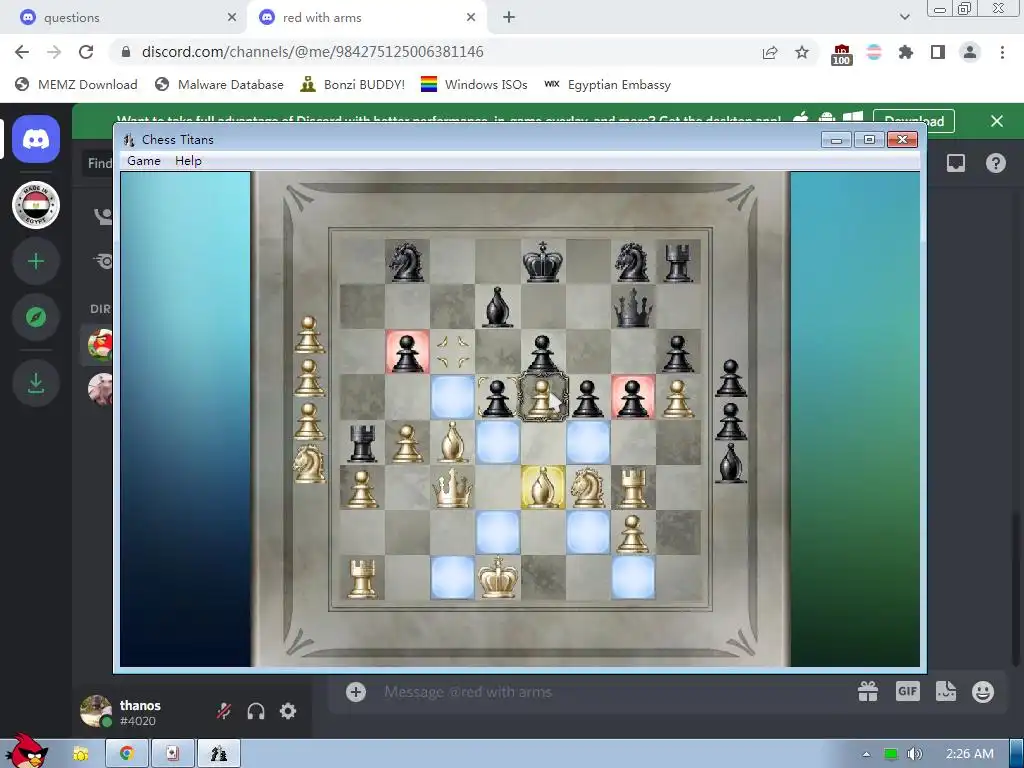Viewport: 1024px width, 768px height.
Task: Open the Discord inbox icon
Action: (956, 163)
